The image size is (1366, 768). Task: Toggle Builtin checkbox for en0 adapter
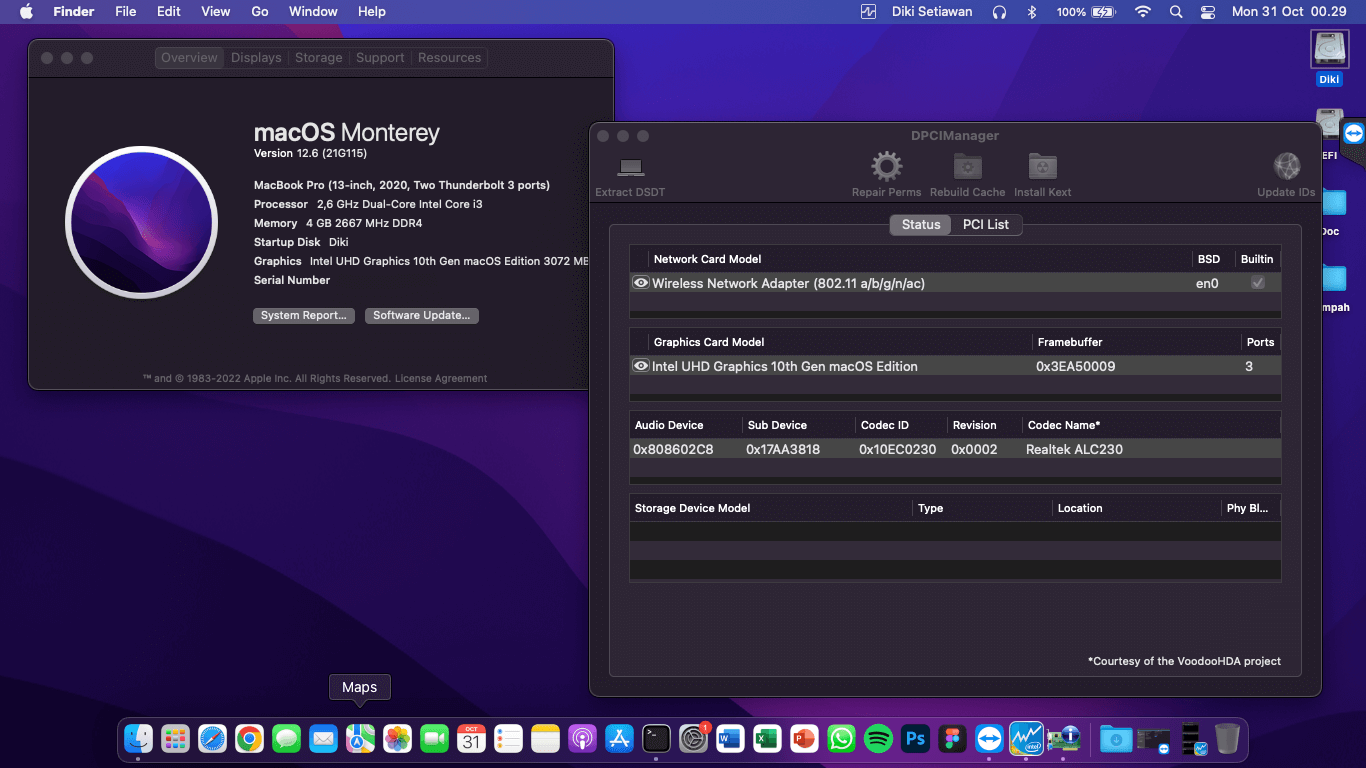tap(1258, 283)
